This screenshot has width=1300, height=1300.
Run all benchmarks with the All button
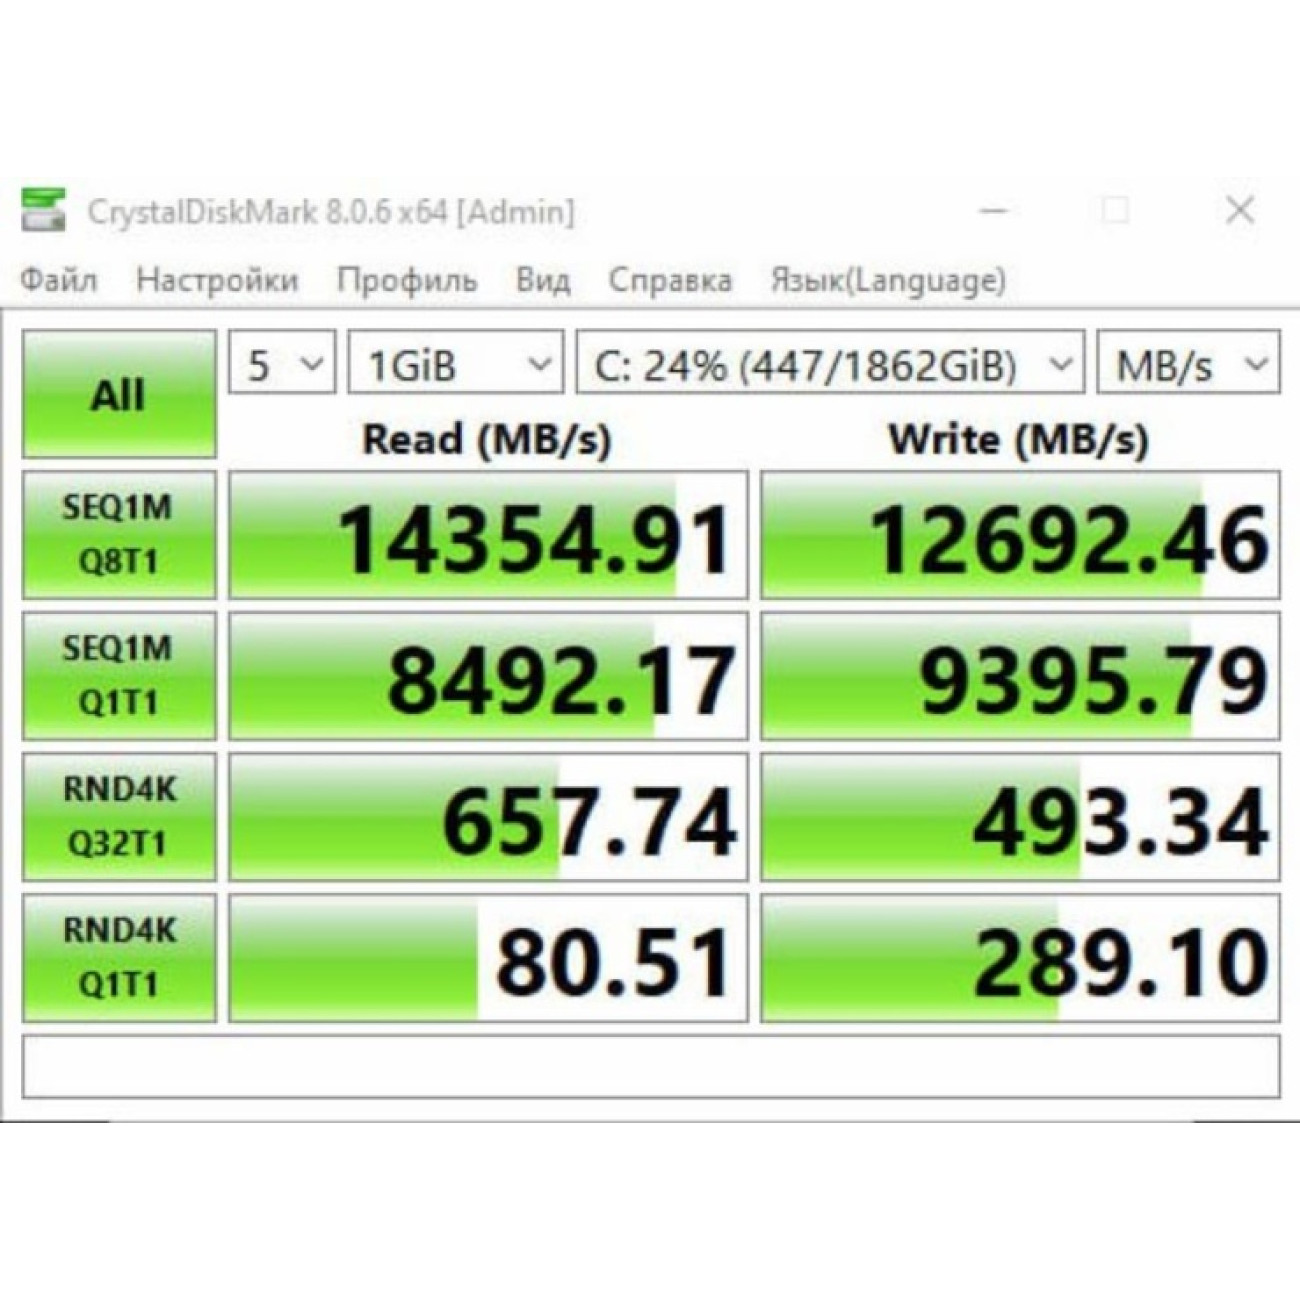(119, 394)
